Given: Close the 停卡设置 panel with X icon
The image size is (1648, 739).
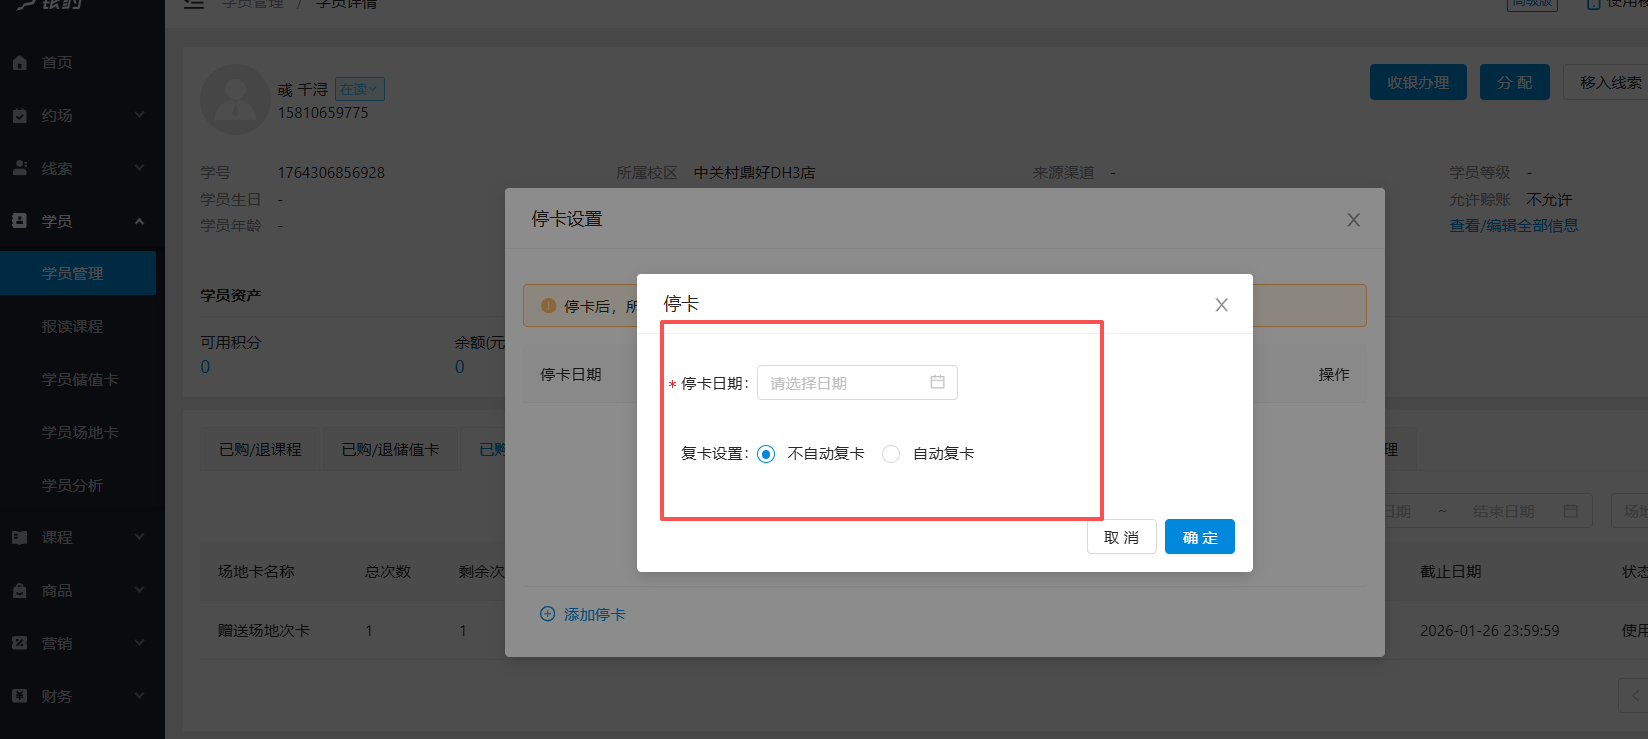Looking at the screenshot, I should click(1353, 220).
